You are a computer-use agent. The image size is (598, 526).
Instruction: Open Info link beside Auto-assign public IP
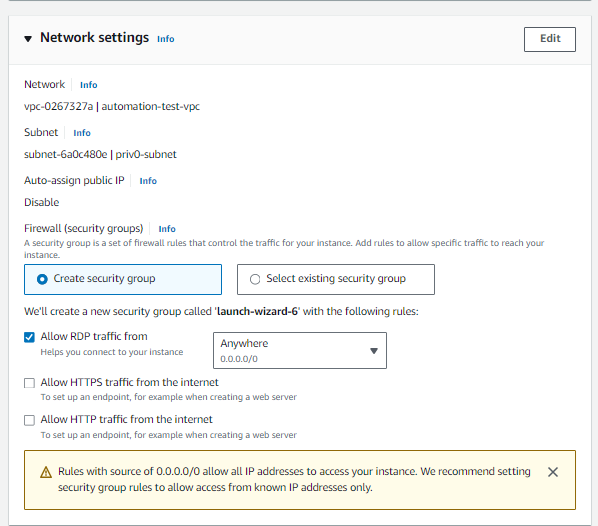tap(148, 181)
